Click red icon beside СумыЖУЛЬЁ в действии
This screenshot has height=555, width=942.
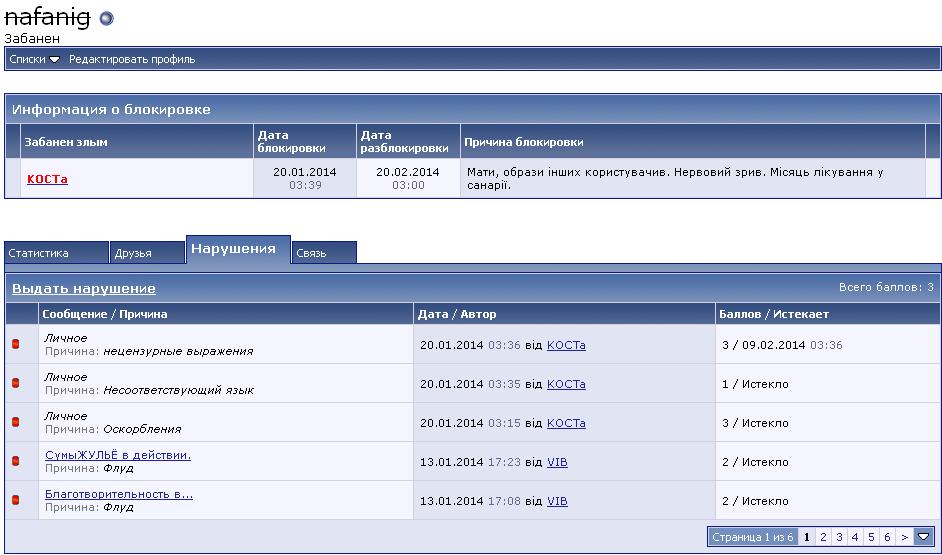15,461
